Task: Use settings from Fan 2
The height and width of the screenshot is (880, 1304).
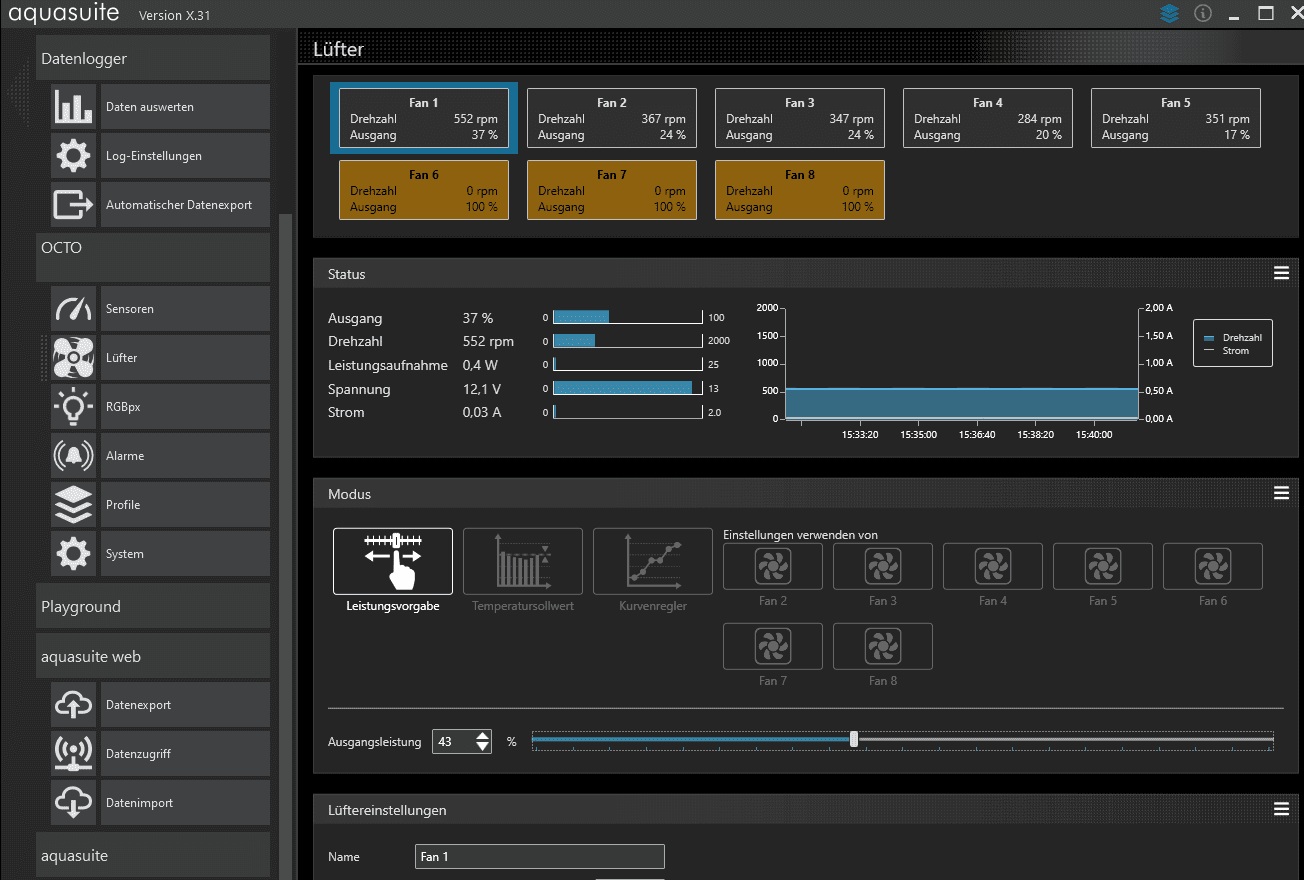Action: click(x=773, y=567)
